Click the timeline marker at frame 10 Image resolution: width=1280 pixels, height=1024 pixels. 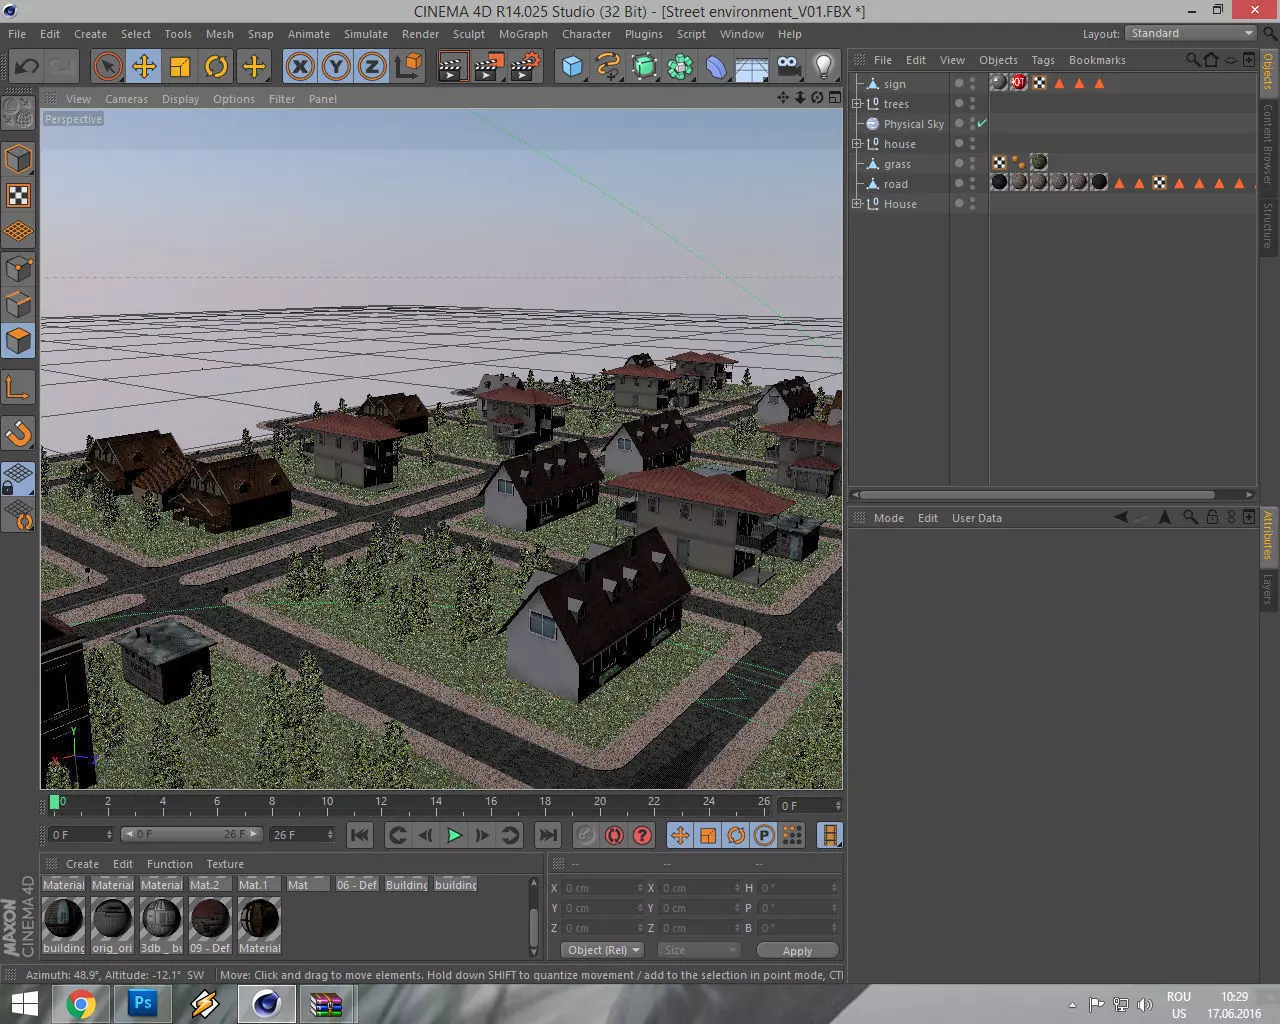(326, 802)
